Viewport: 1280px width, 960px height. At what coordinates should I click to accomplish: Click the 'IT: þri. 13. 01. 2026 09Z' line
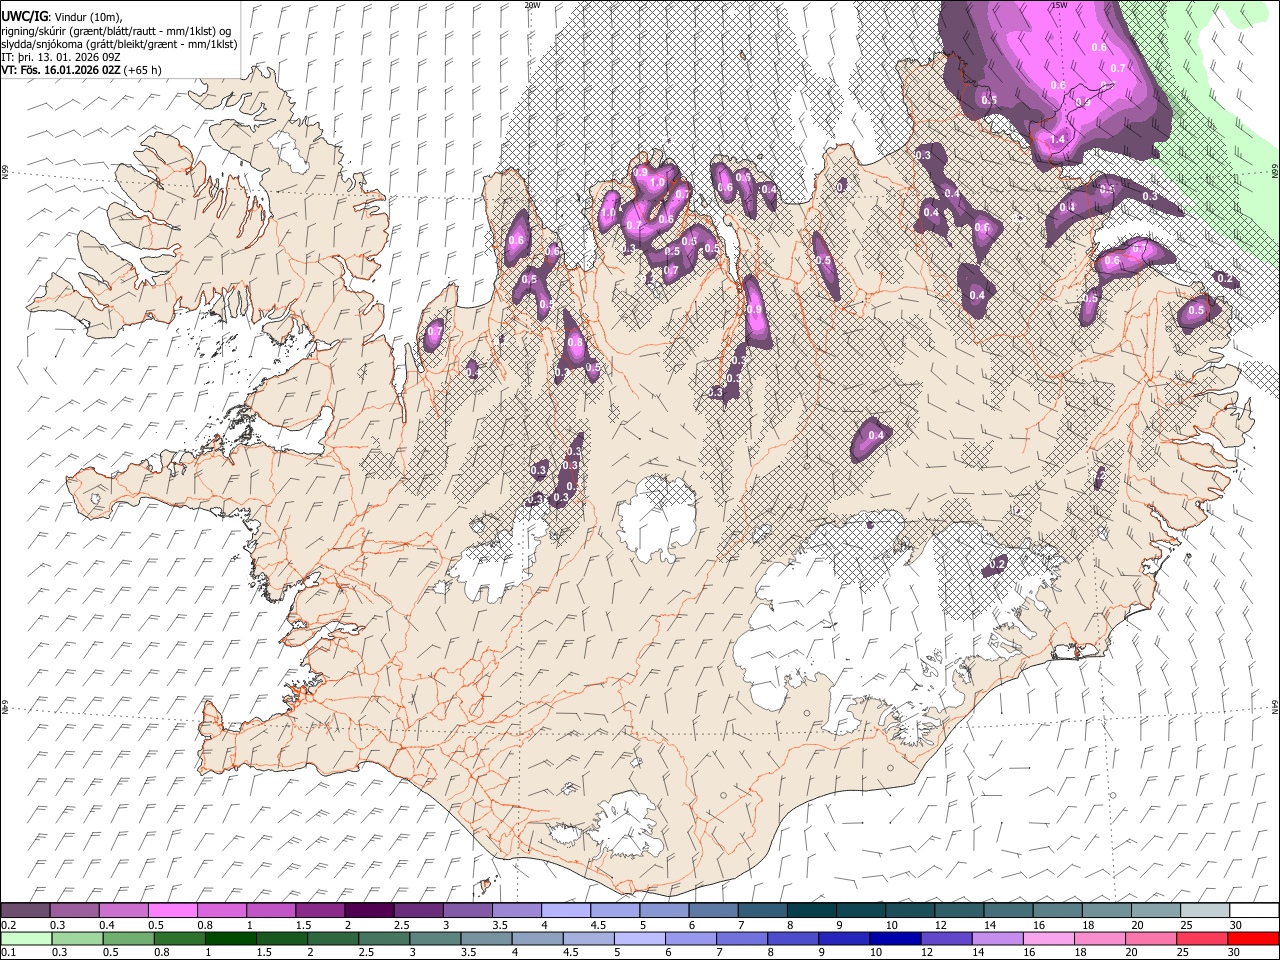click(61, 57)
